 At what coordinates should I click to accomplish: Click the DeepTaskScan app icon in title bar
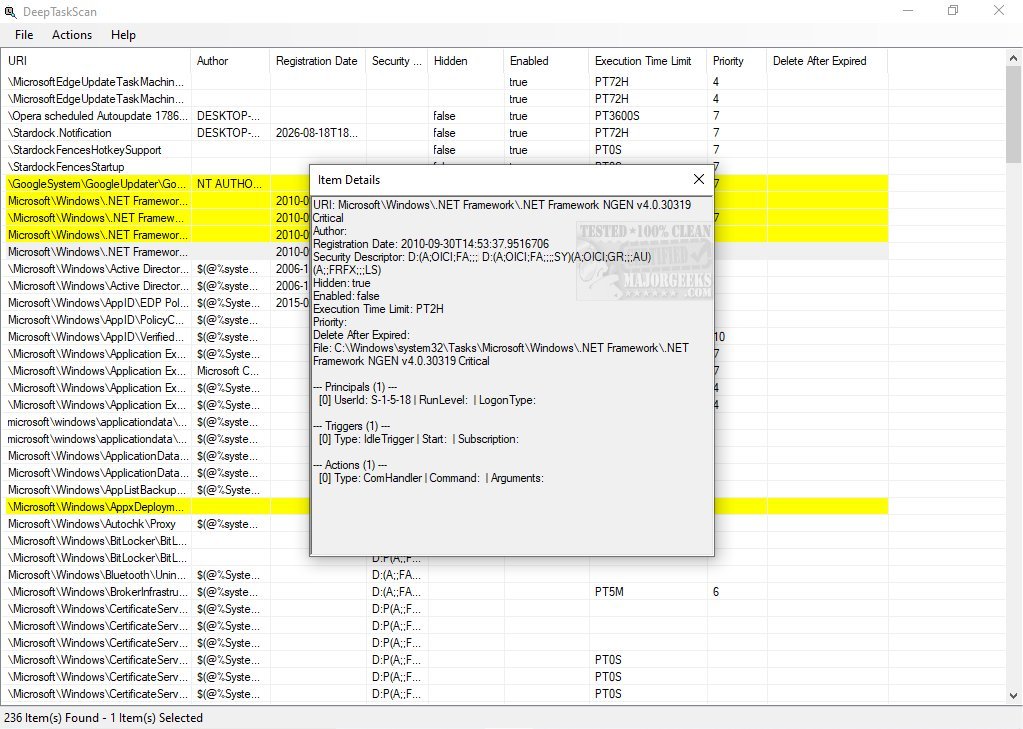(x=10, y=12)
